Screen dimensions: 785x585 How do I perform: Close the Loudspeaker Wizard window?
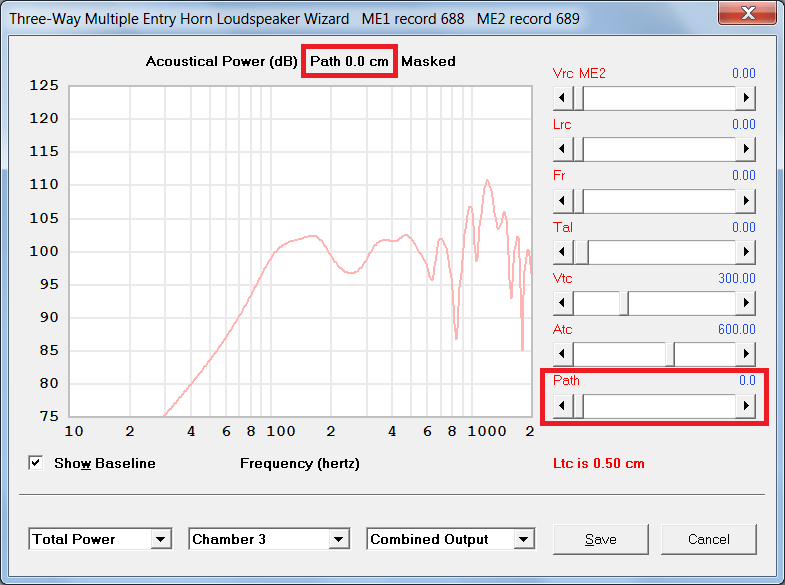tap(748, 13)
